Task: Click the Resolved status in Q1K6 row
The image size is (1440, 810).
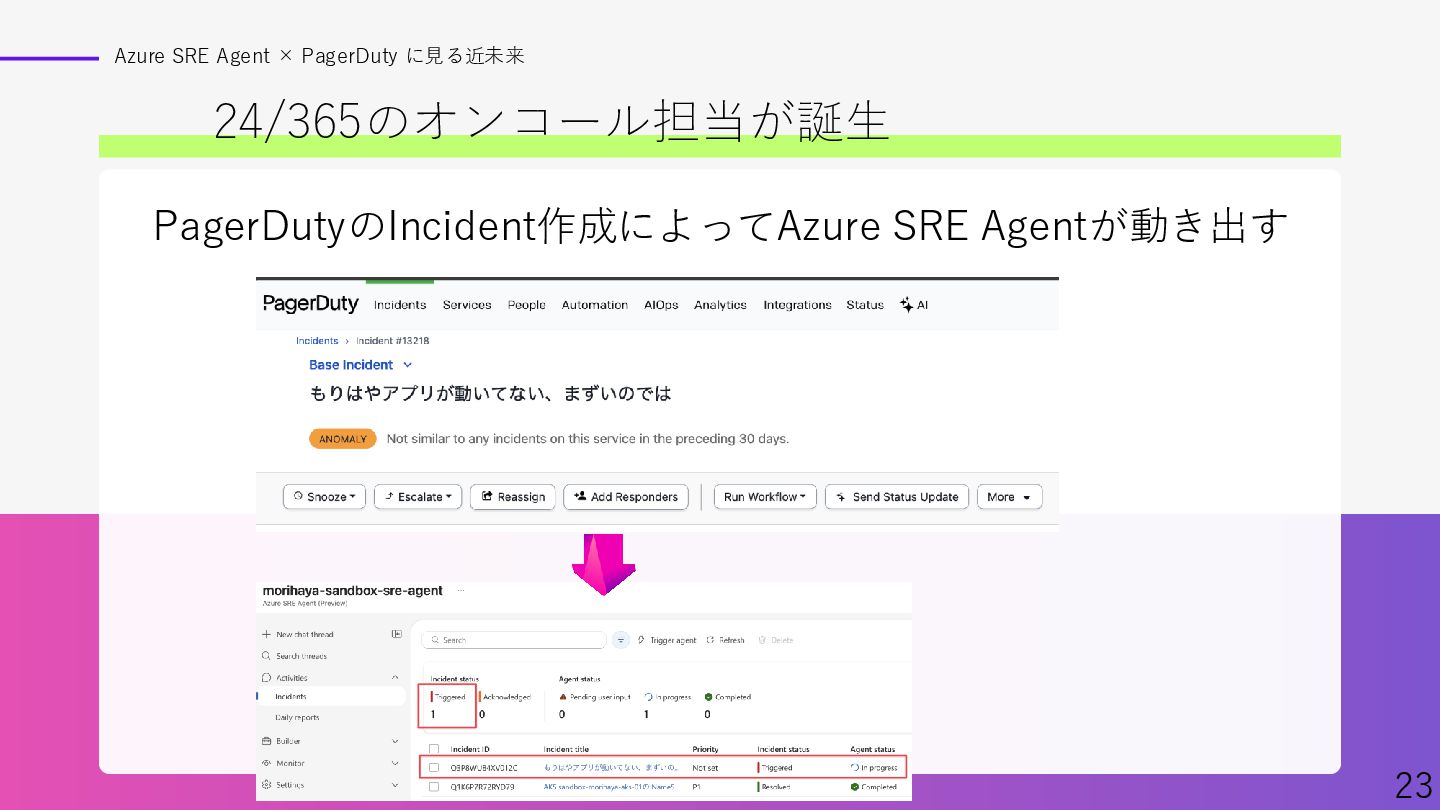Action: (774, 787)
